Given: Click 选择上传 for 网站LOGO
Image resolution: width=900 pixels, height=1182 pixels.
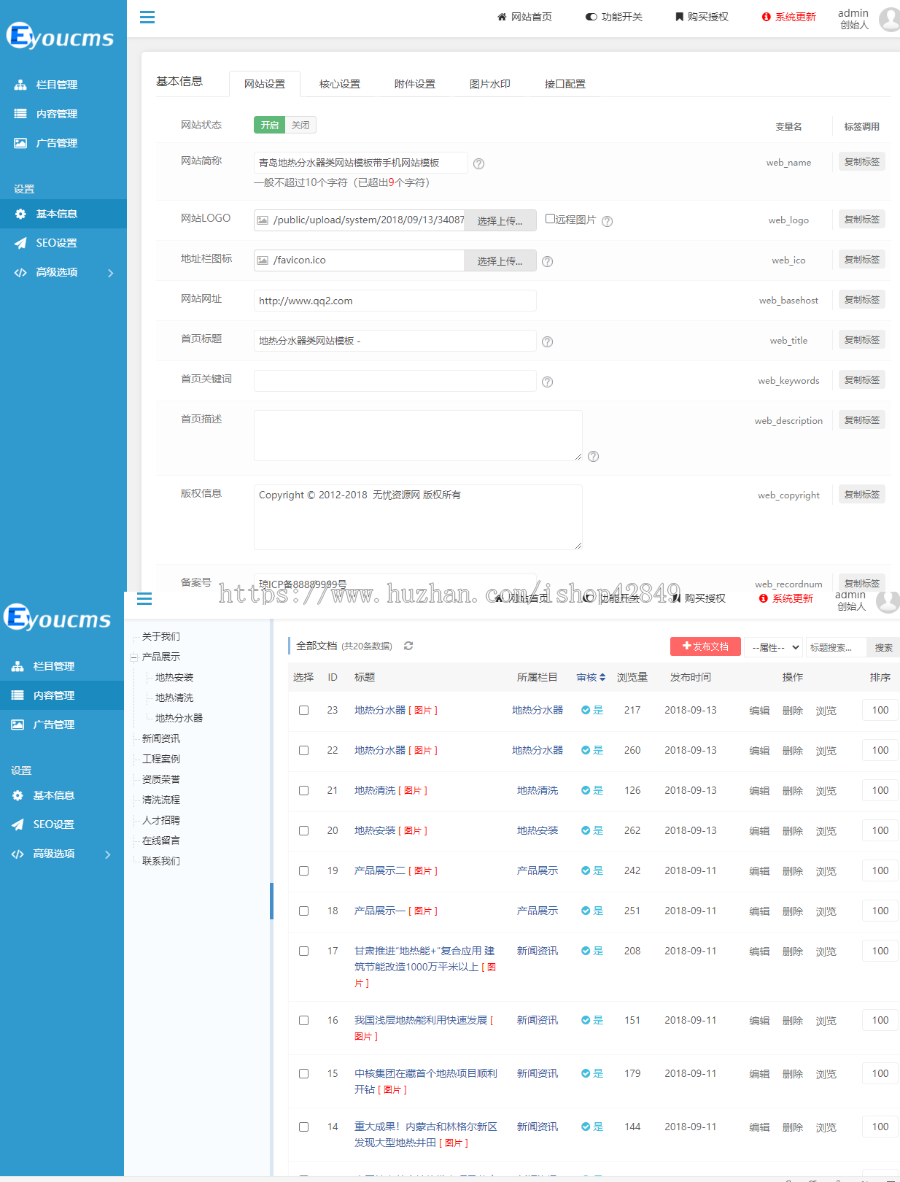Looking at the screenshot, I should [500, 221].
